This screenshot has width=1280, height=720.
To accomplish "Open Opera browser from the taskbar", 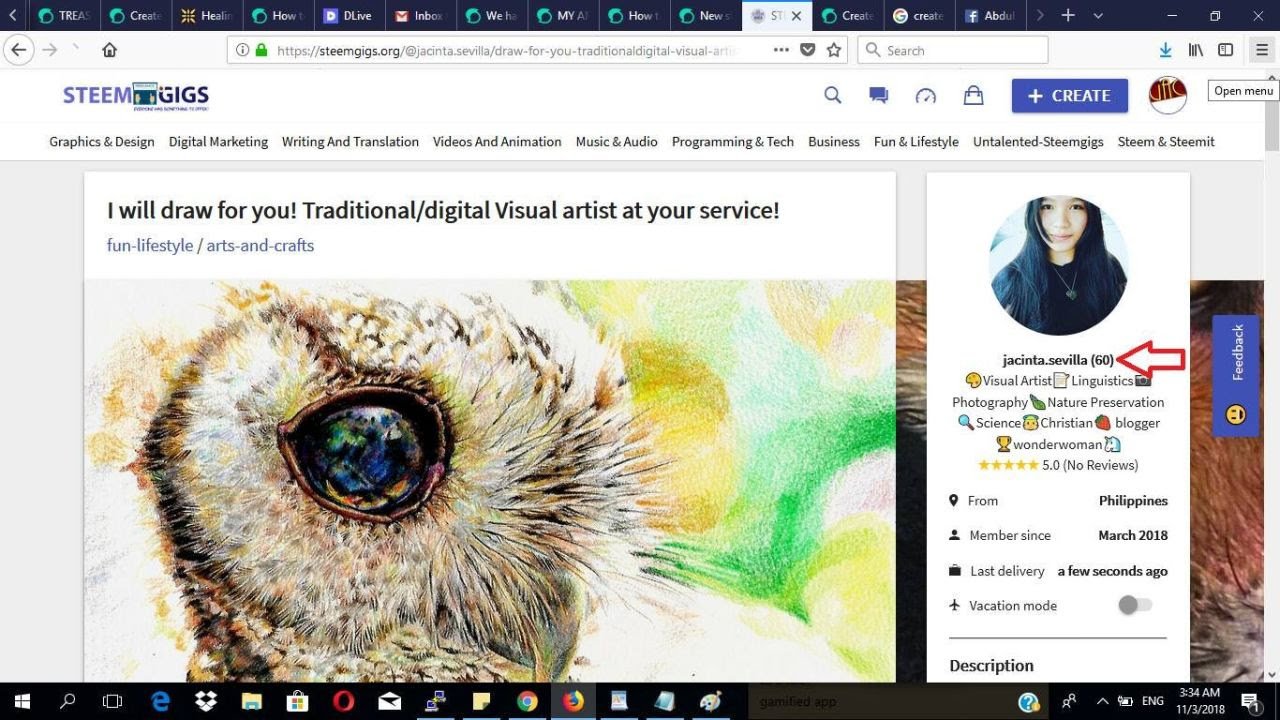I will click(343, 701).
